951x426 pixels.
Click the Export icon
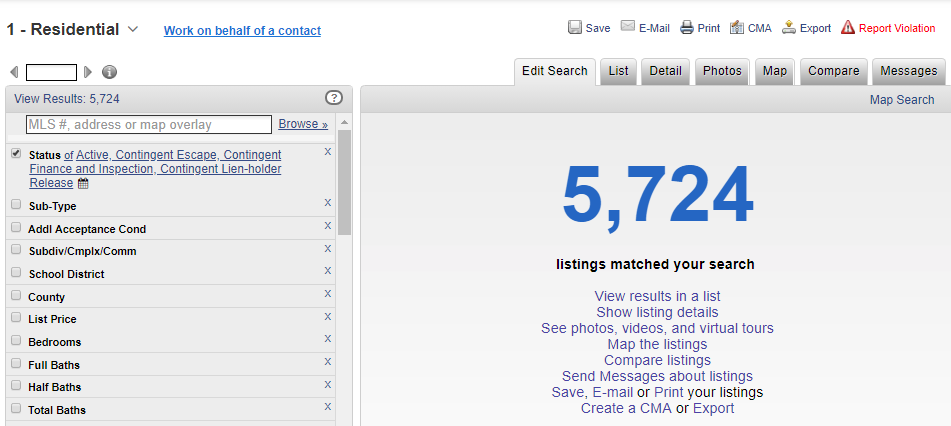tap(789, 28)
